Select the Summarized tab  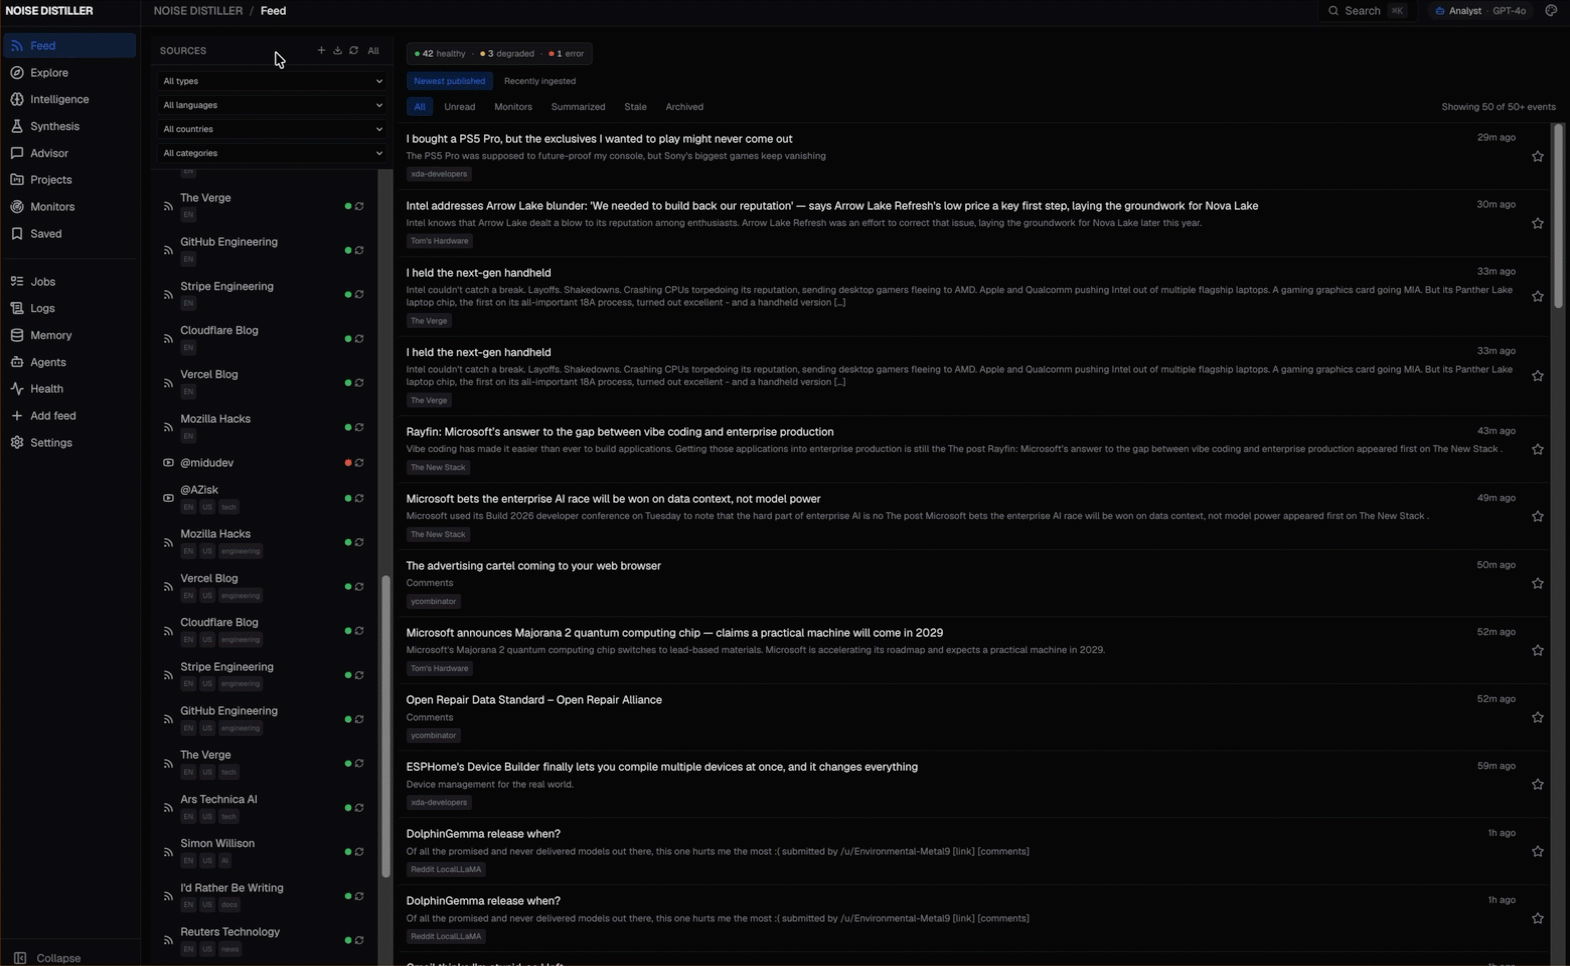[578, 107]
